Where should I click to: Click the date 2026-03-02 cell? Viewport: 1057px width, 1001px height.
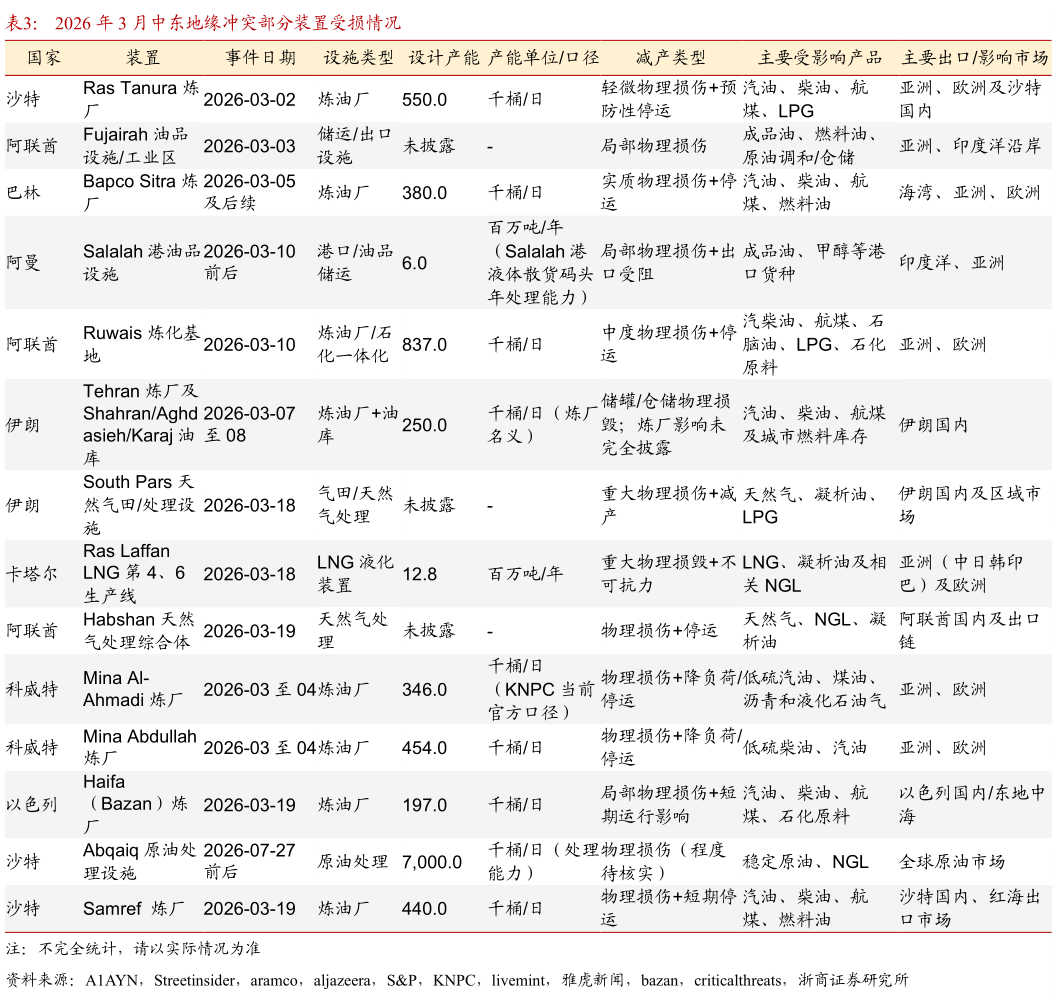(249, 100)
